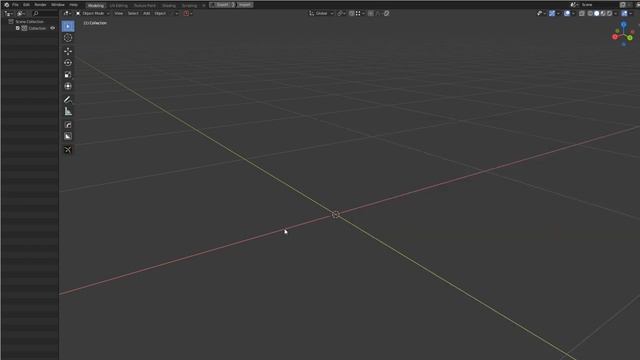This screenshot has height=360, width=640.
Task: Switch viewport shading to Solid
Action: coord(596,13)
